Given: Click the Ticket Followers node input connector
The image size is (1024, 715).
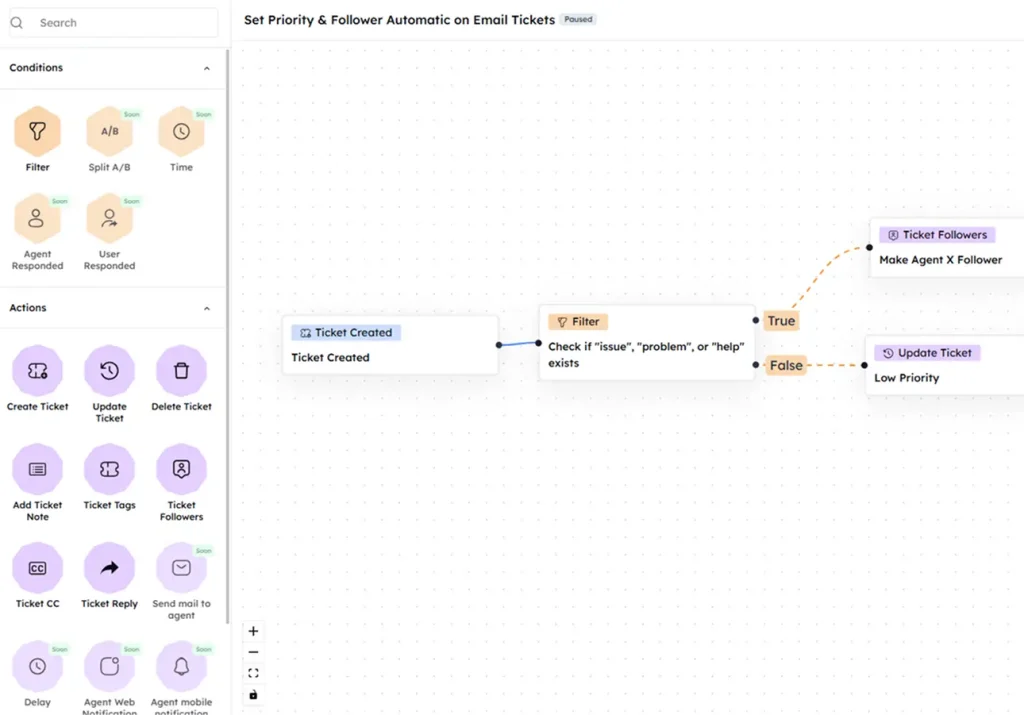Looking at the screenshot, I should coord(869,247).
